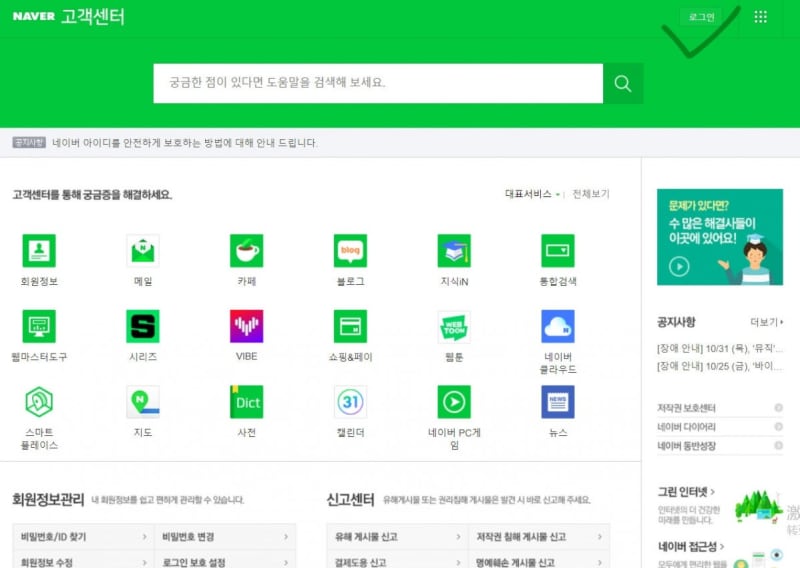Viewport: 800px width, 568px height.
Task: Click the 공지사항 badge label
Action: coord(29,142)
